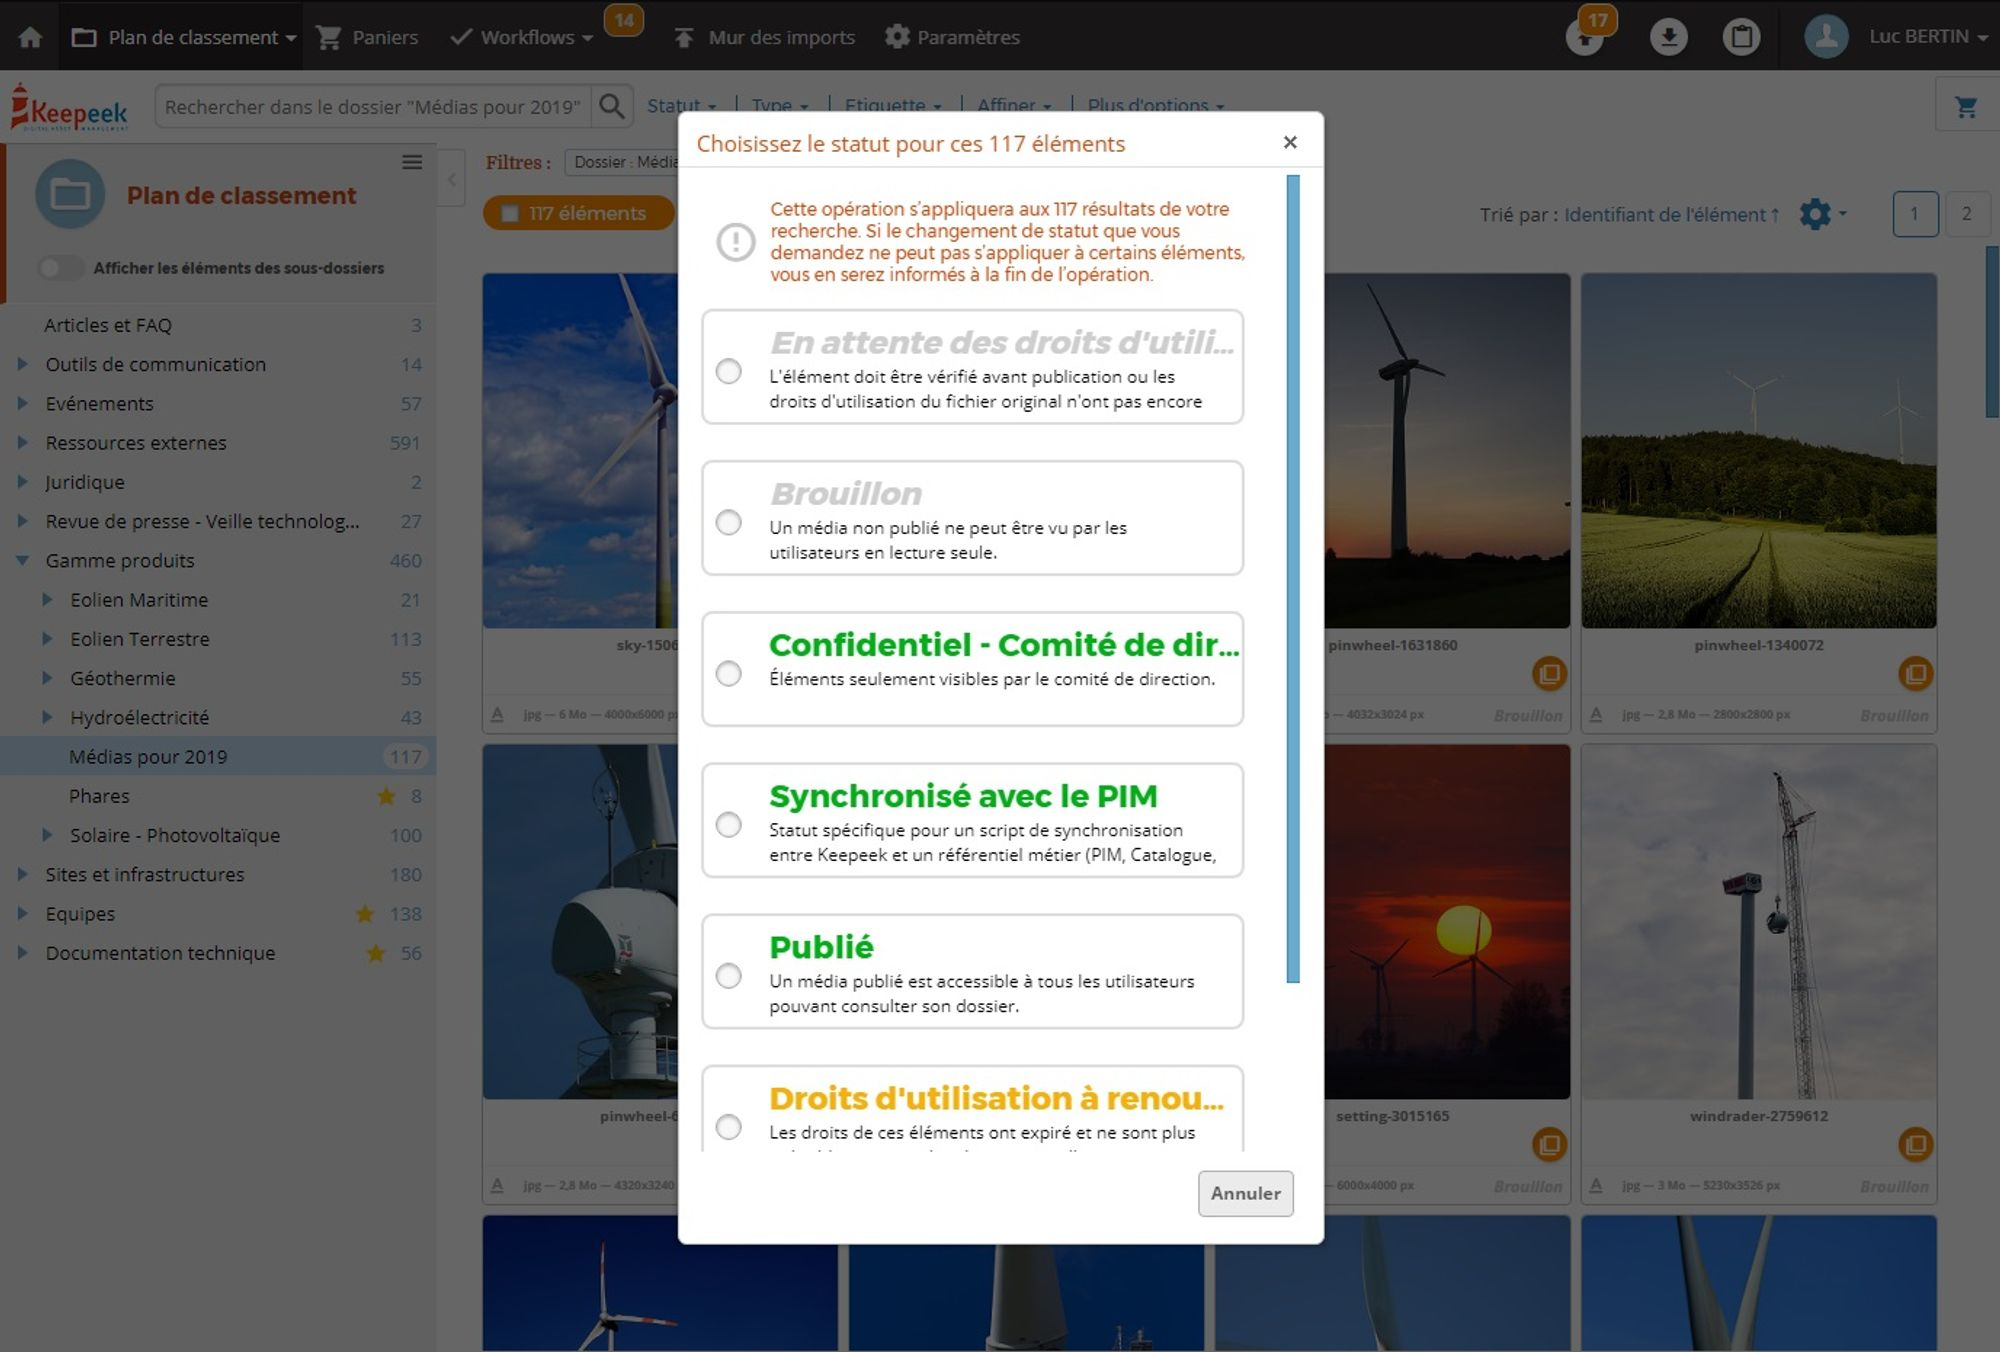Open the notification bell with badge 17
The width and height of the screenshot is (2000, 1352).
pyautogui.click(x=1584, y=38)
